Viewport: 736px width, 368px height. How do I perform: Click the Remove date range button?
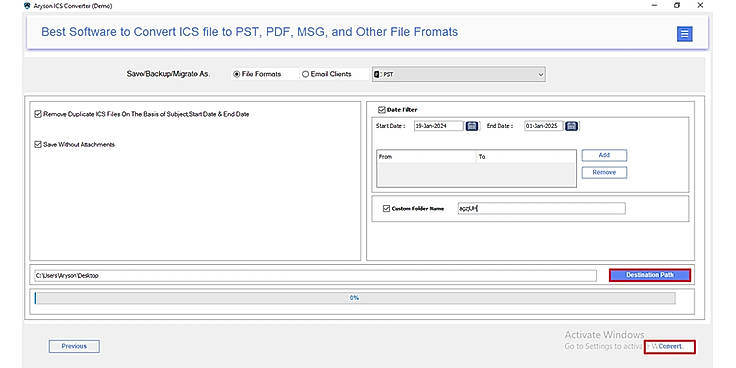pyautogui.click(x=604, y=172)
